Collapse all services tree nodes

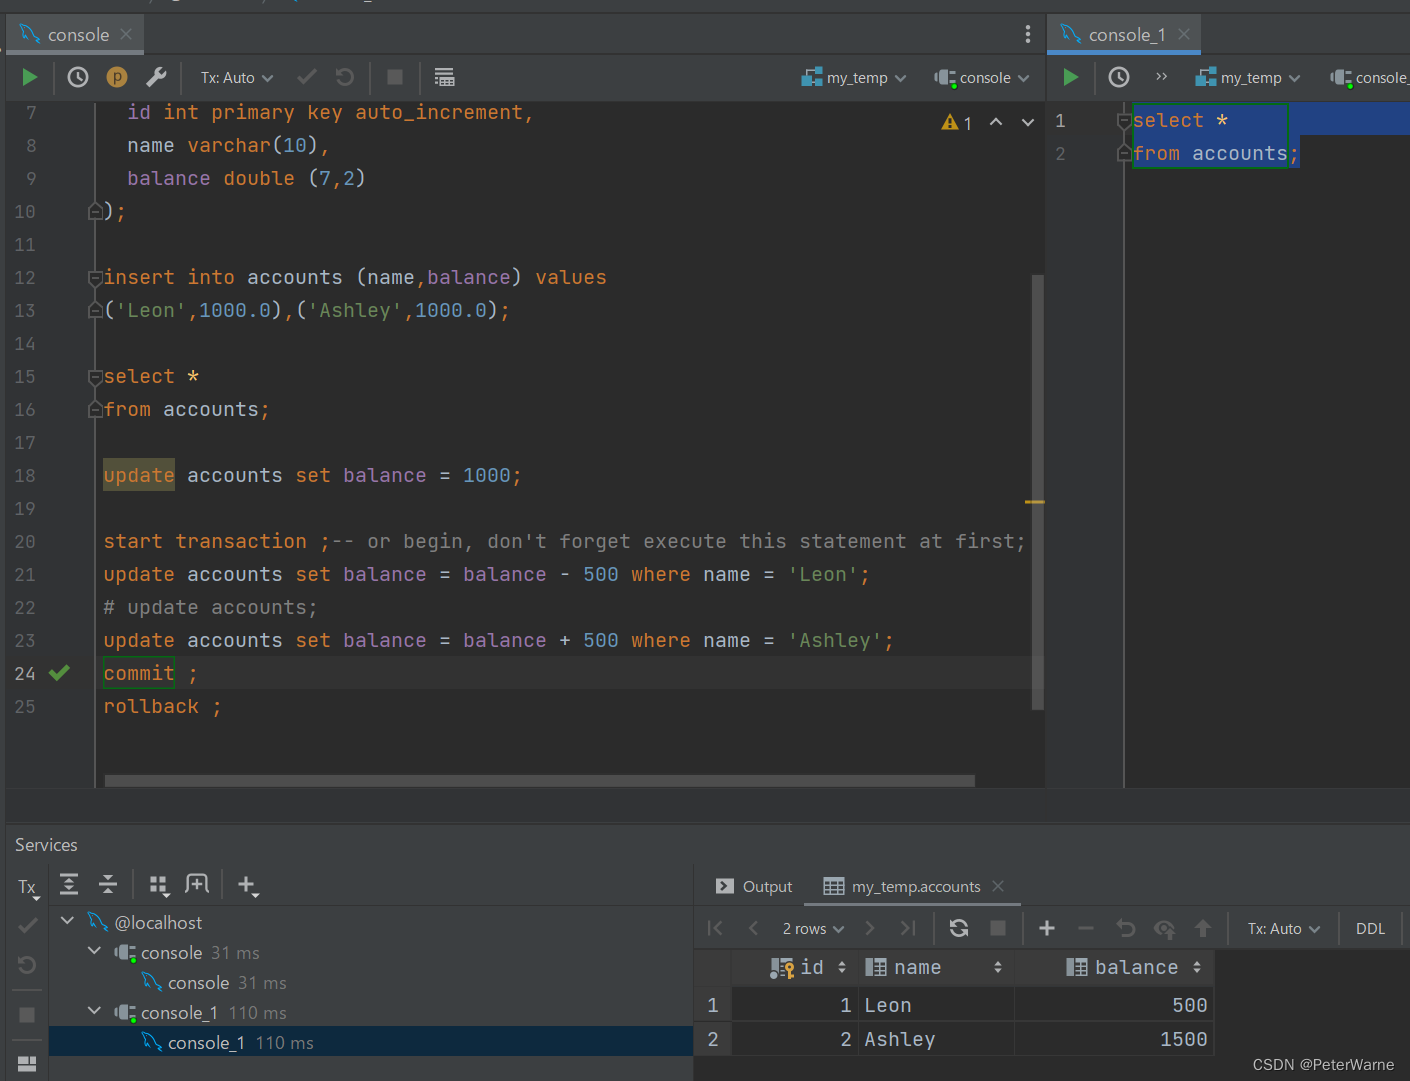pos(108,884)
